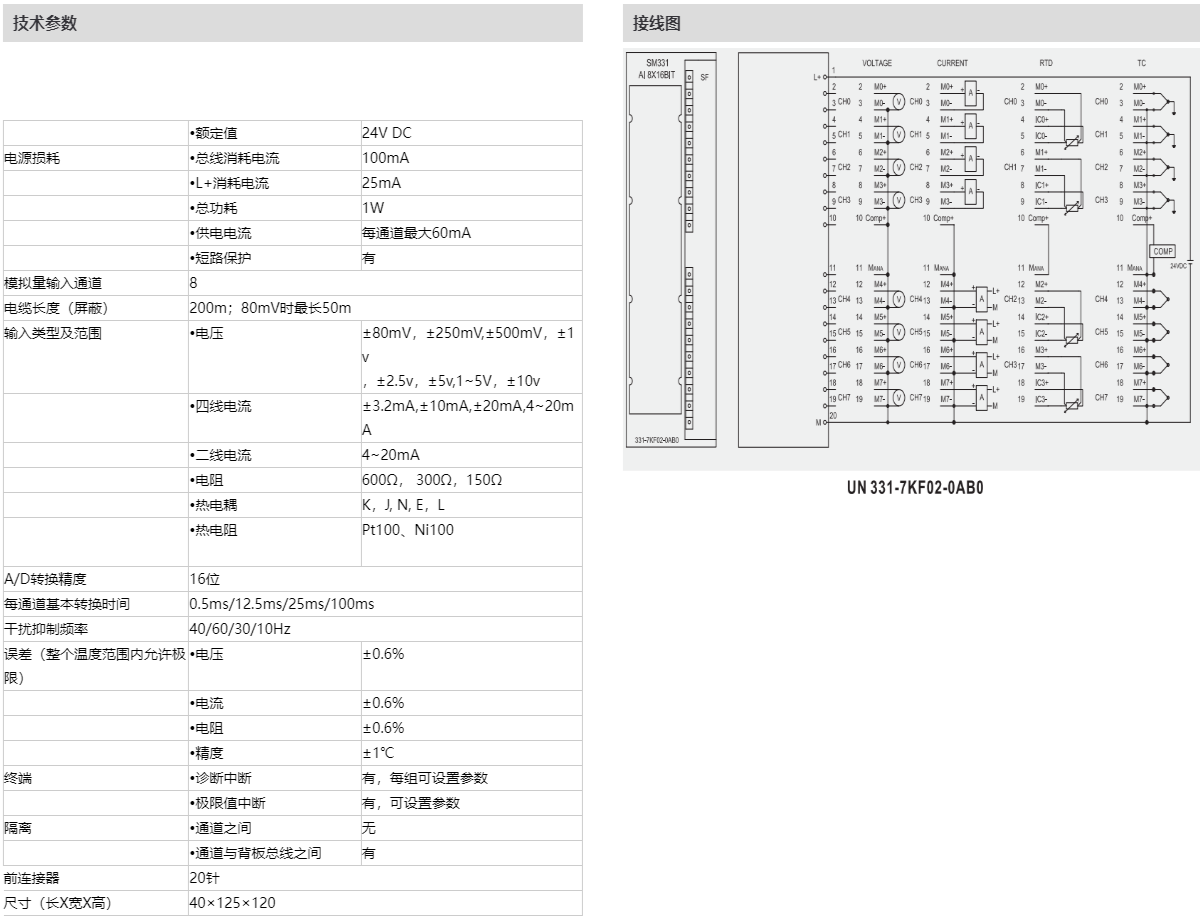
Task: Click the 24V DC rated value
Action: click(386, 133)
